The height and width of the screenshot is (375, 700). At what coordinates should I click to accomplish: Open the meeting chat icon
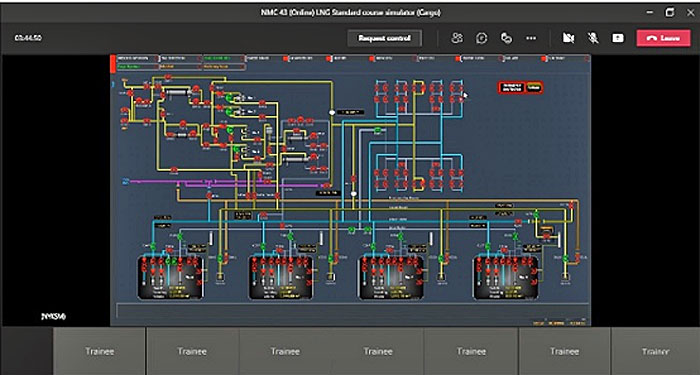coord(482,38)
